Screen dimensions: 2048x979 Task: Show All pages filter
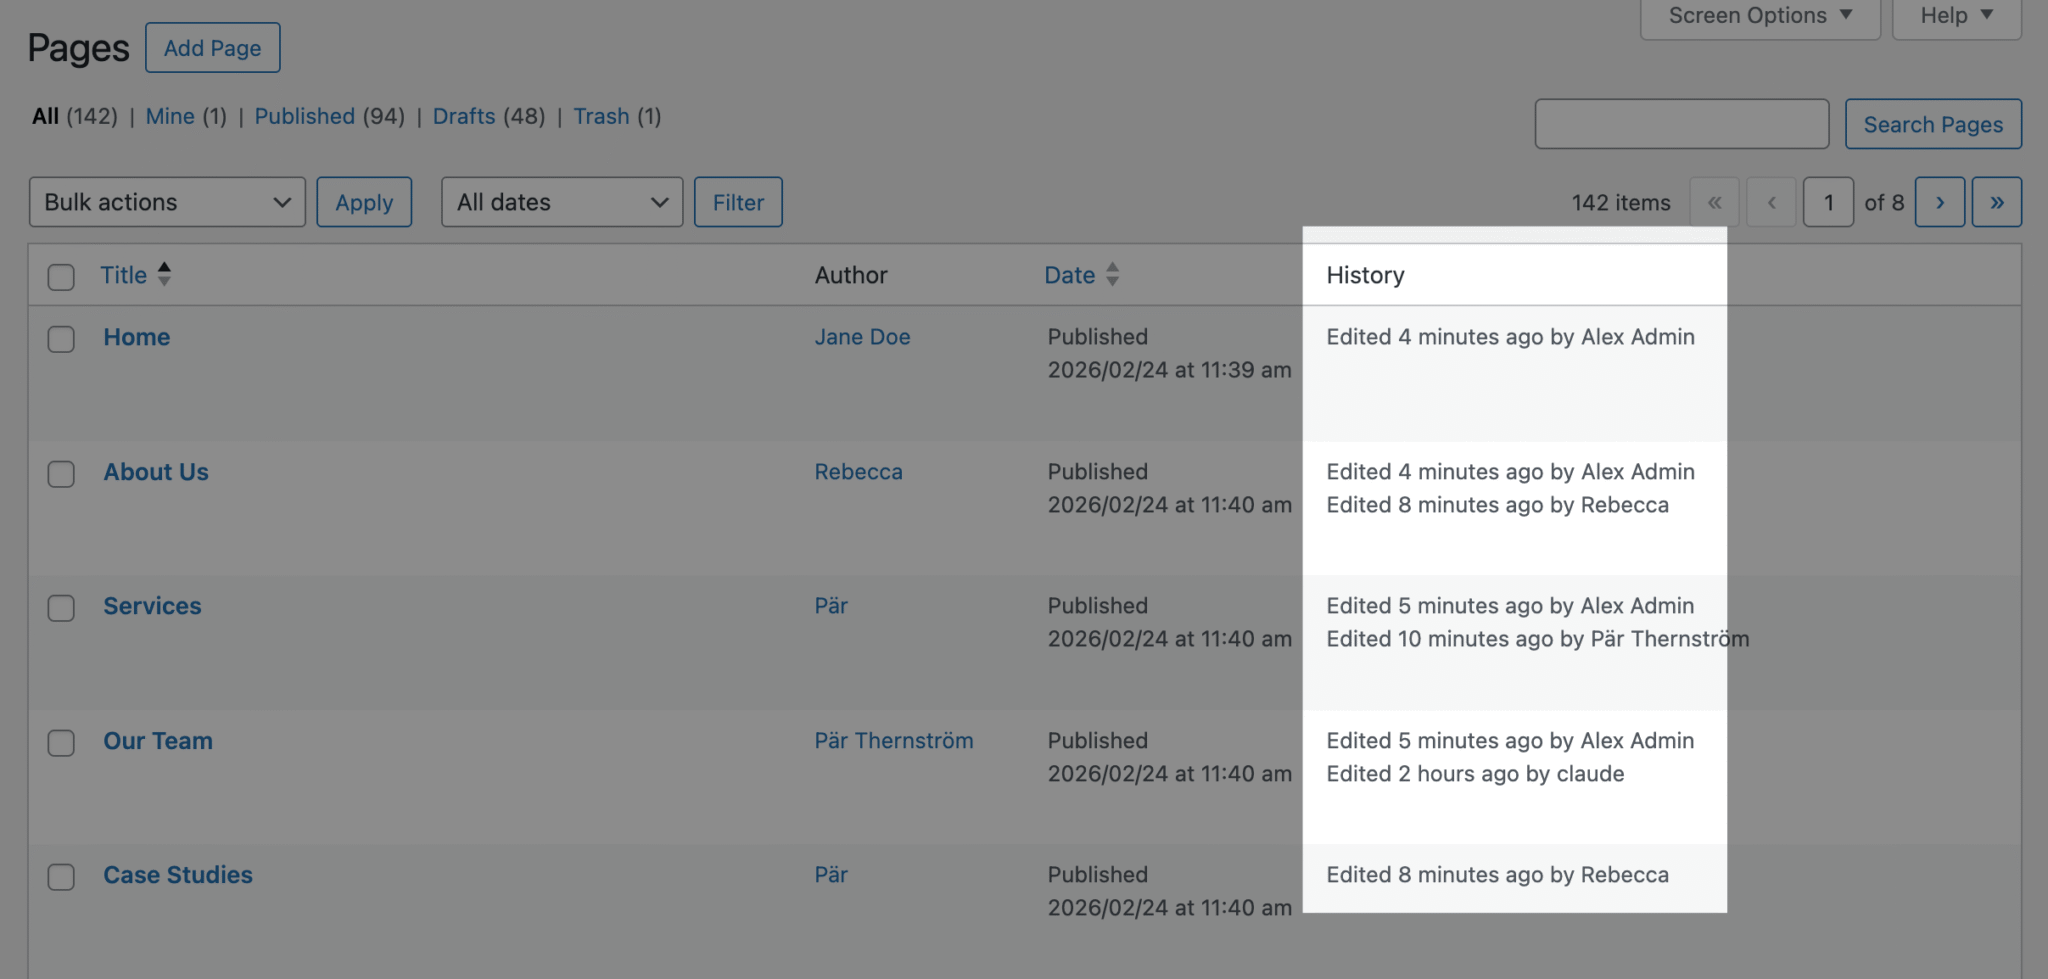pos(46,116)
